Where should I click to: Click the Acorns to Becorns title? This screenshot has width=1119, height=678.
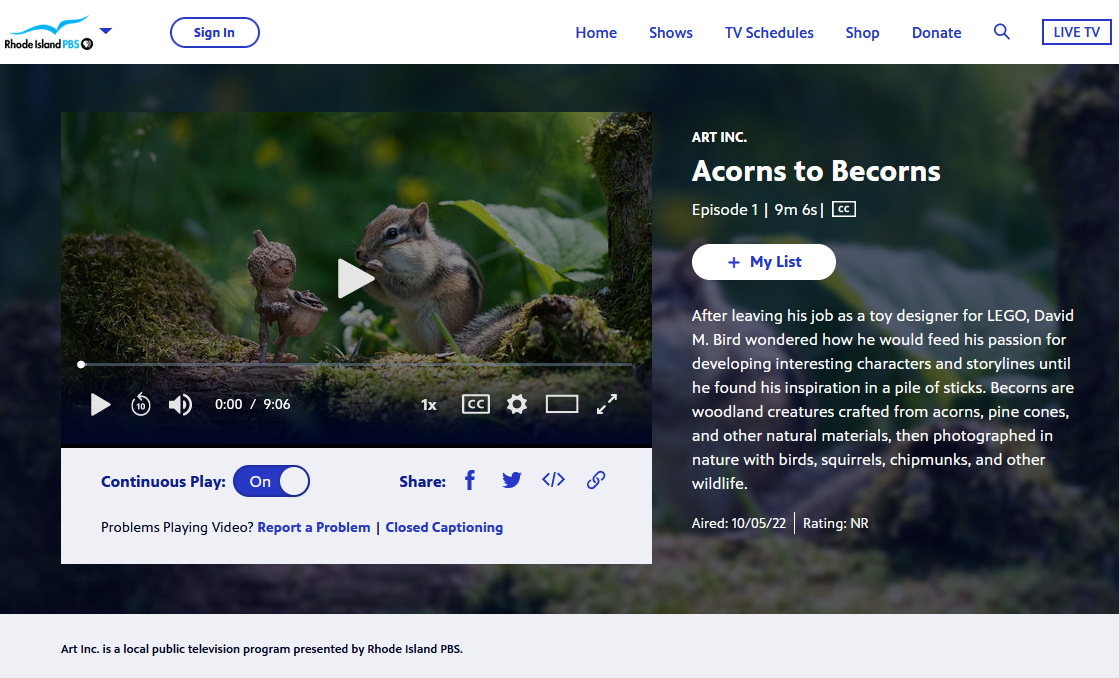pyautogui.click(x=816, y=171)
